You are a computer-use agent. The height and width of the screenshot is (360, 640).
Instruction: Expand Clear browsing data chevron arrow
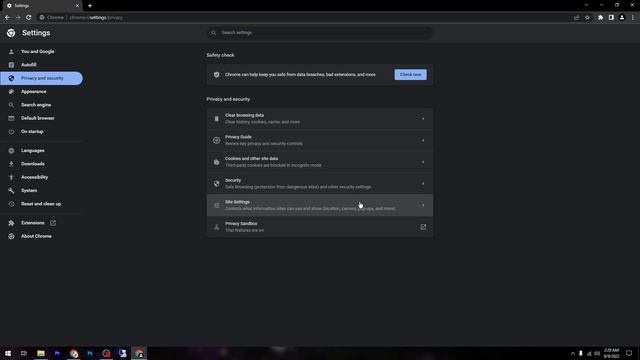point(423,119)
